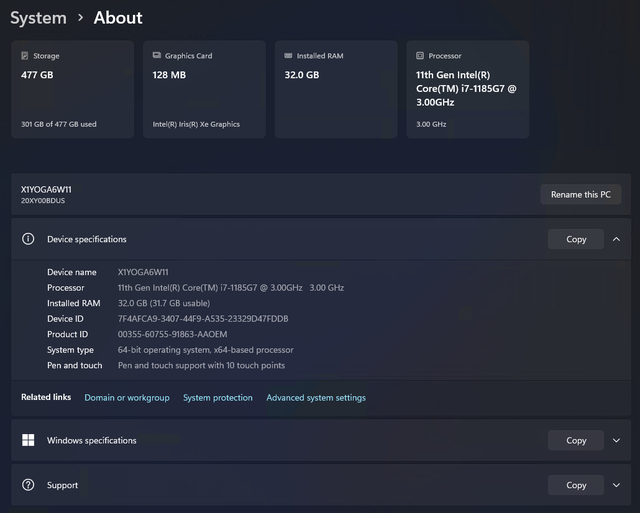Open Advanced system settings link
Image resolution: width=640 pixels, height=513 pixels.
316,398
